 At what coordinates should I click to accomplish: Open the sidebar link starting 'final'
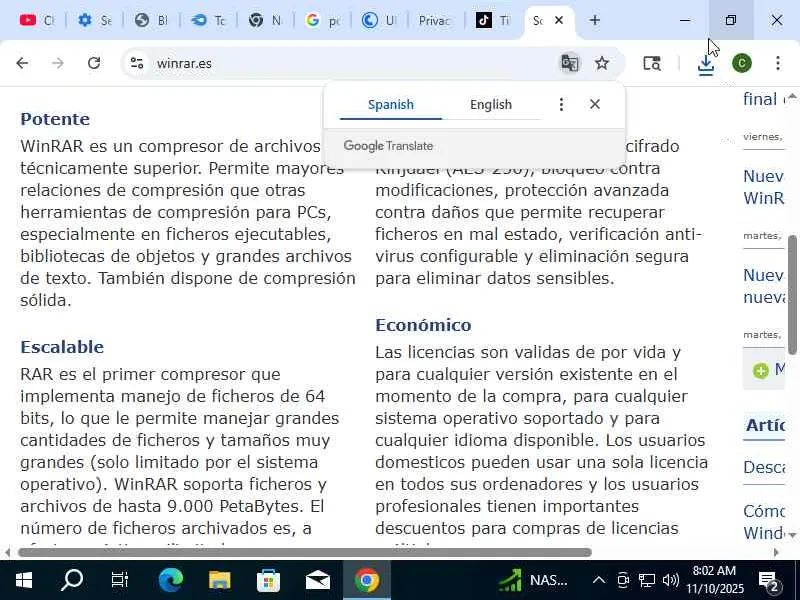(x=763, y=99)
